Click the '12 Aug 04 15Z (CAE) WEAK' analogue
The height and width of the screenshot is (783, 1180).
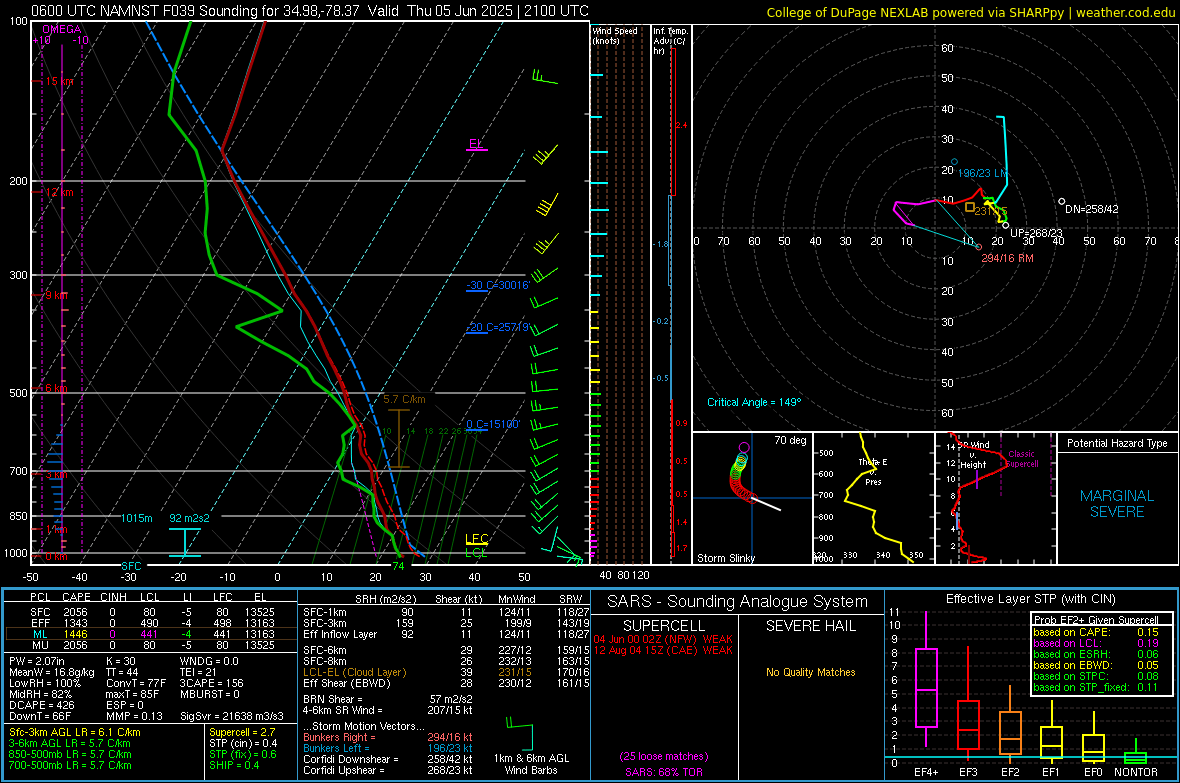click(x=663, y=650)
